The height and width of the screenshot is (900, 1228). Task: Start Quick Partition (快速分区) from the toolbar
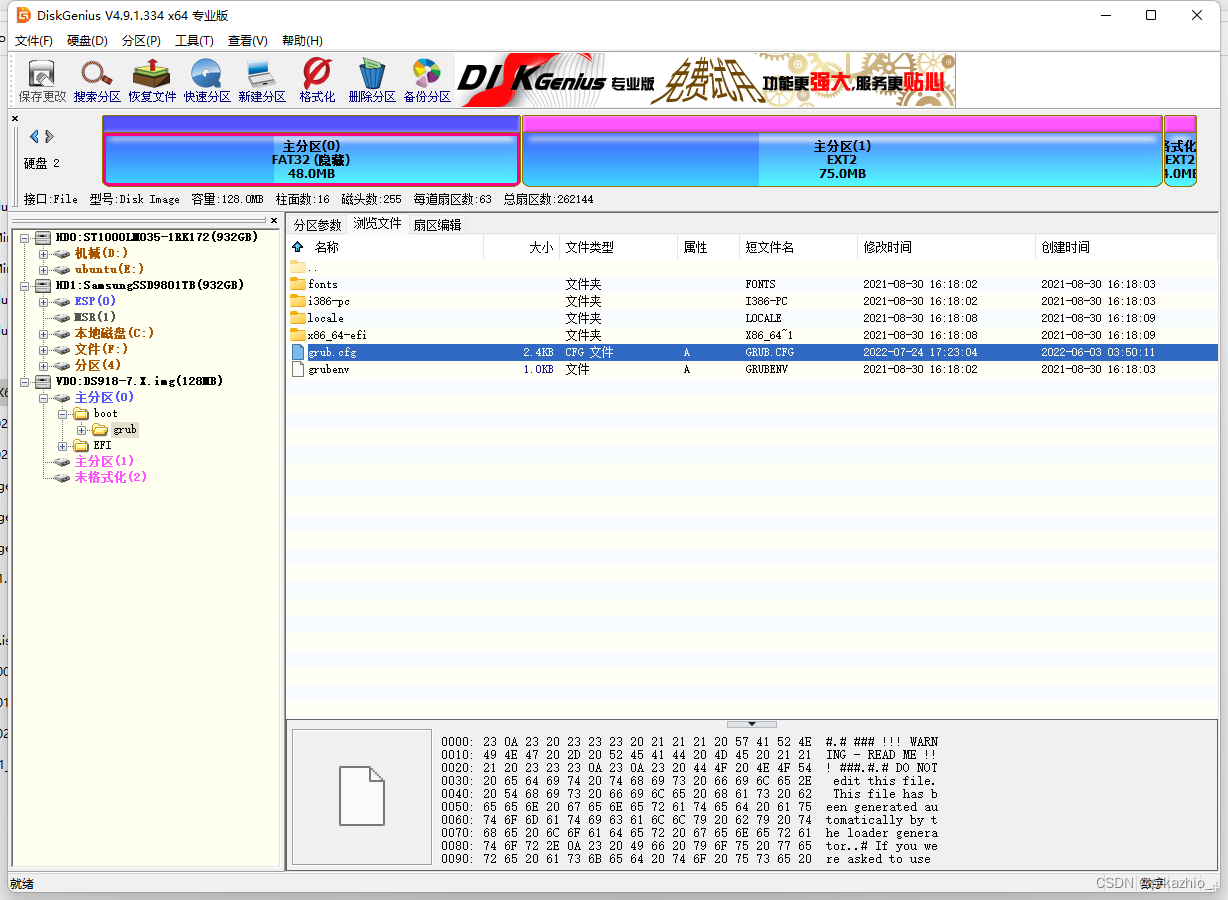click(x=207, y=81)
